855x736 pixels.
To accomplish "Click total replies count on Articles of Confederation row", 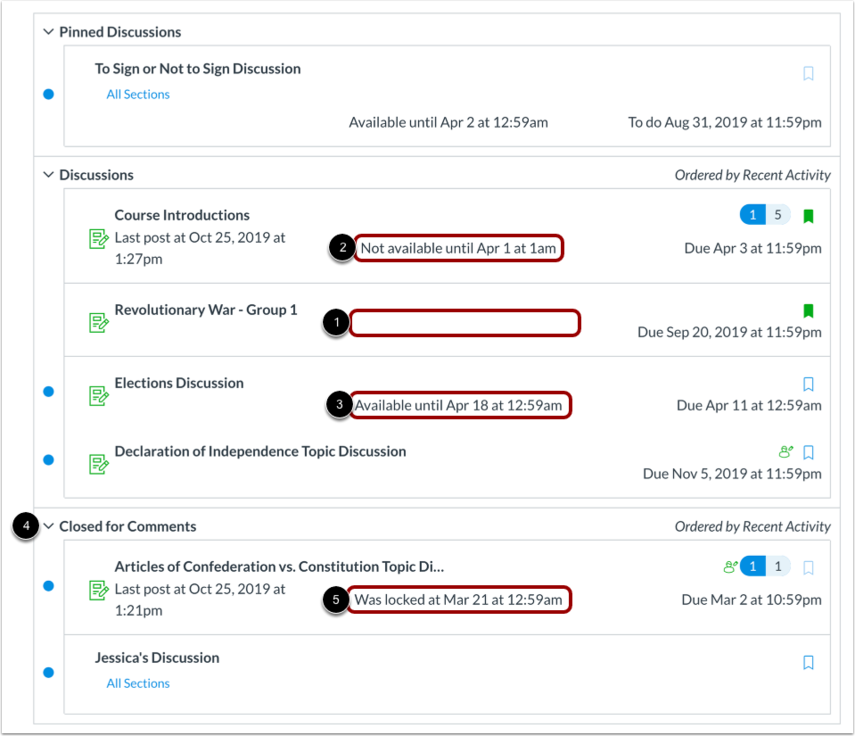I will pos(778,566).
